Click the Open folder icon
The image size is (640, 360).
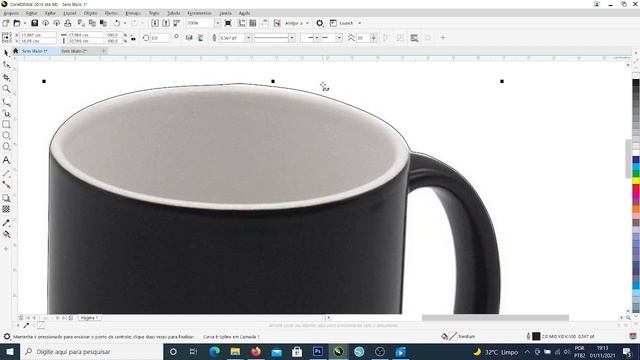17,23
